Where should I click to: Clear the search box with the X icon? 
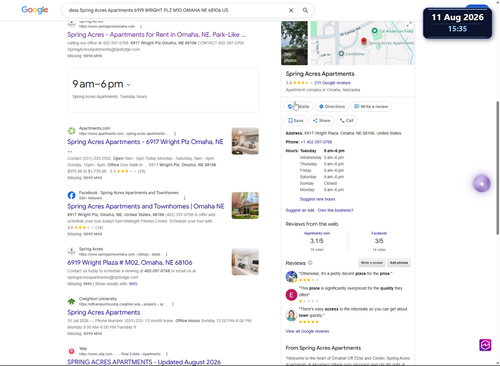[291, 10]
